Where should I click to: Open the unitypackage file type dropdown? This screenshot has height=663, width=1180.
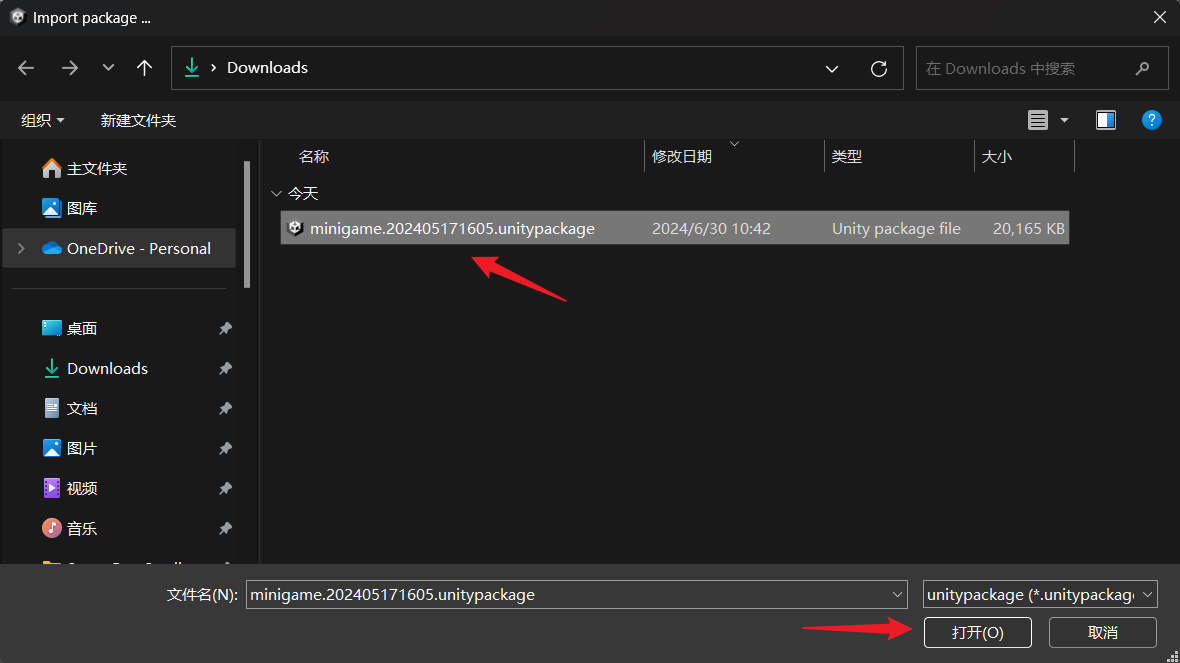coord(1146,594)
